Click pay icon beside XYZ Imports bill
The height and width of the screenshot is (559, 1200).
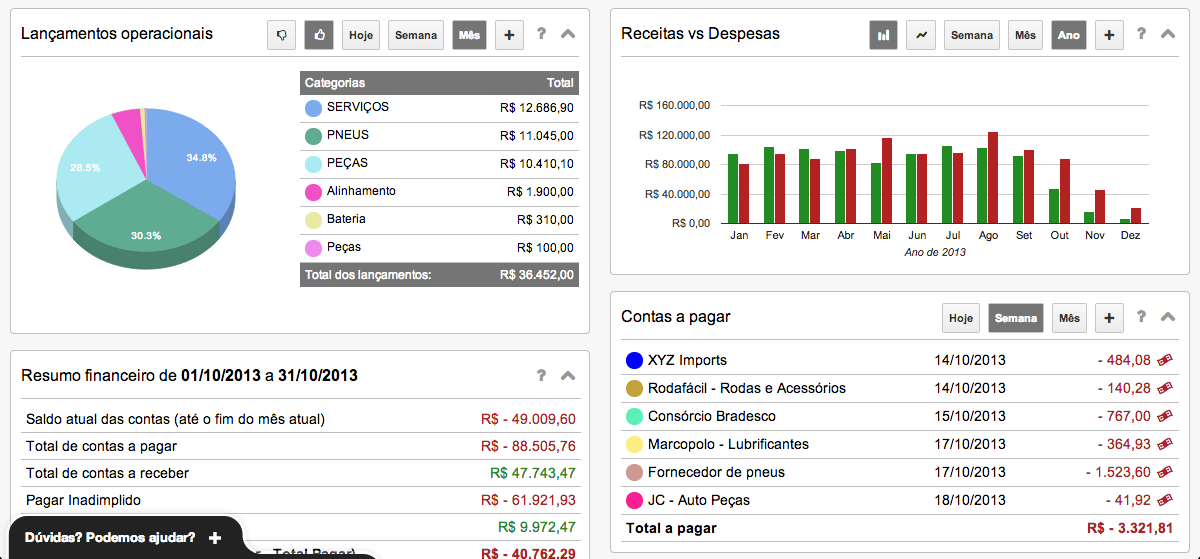click(1164, 360)
